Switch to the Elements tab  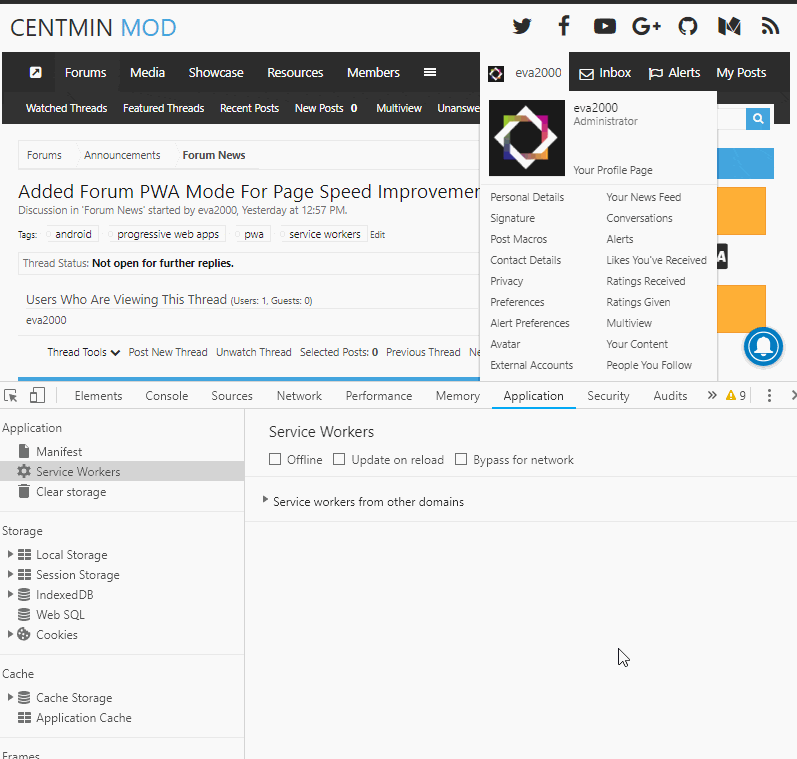(98, 396)
